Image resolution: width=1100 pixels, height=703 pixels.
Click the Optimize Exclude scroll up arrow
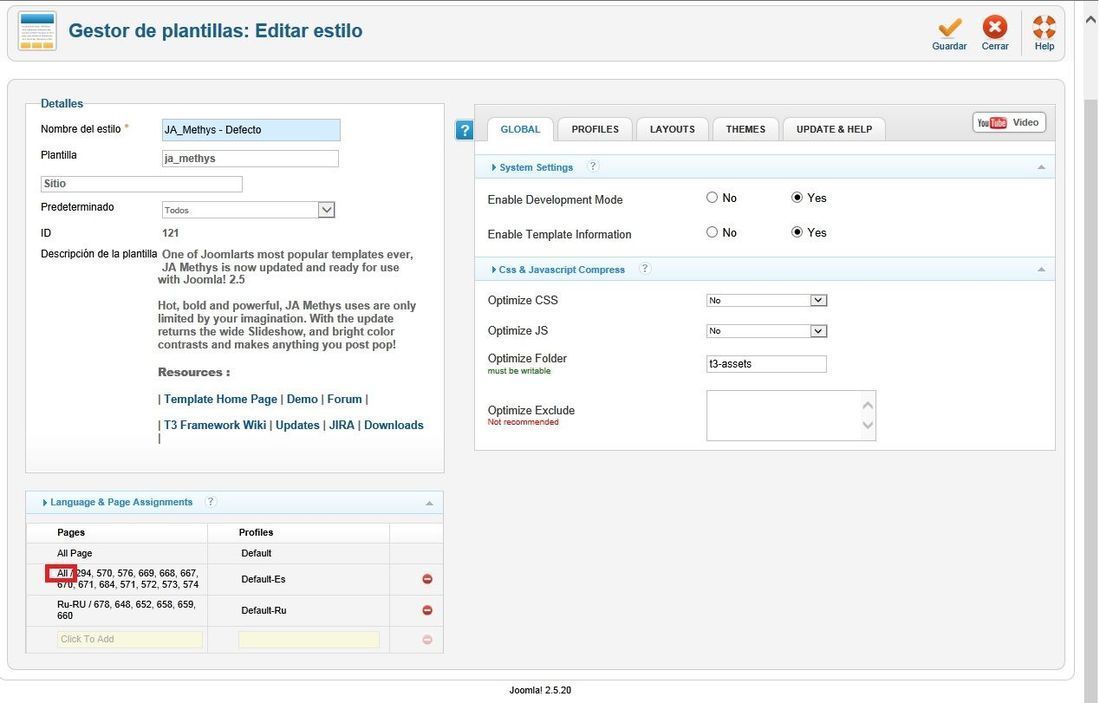tap(868, 405)
